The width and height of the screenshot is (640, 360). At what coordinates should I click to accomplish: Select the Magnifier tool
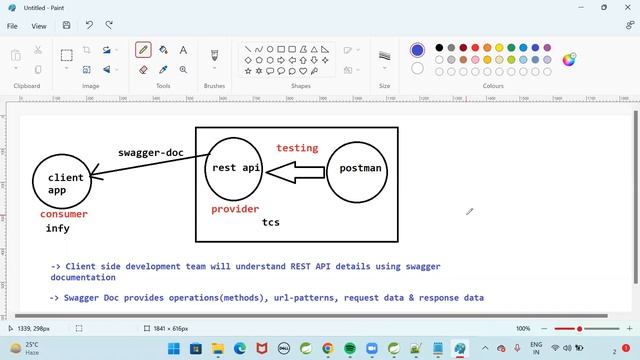[x=183, y=70]
